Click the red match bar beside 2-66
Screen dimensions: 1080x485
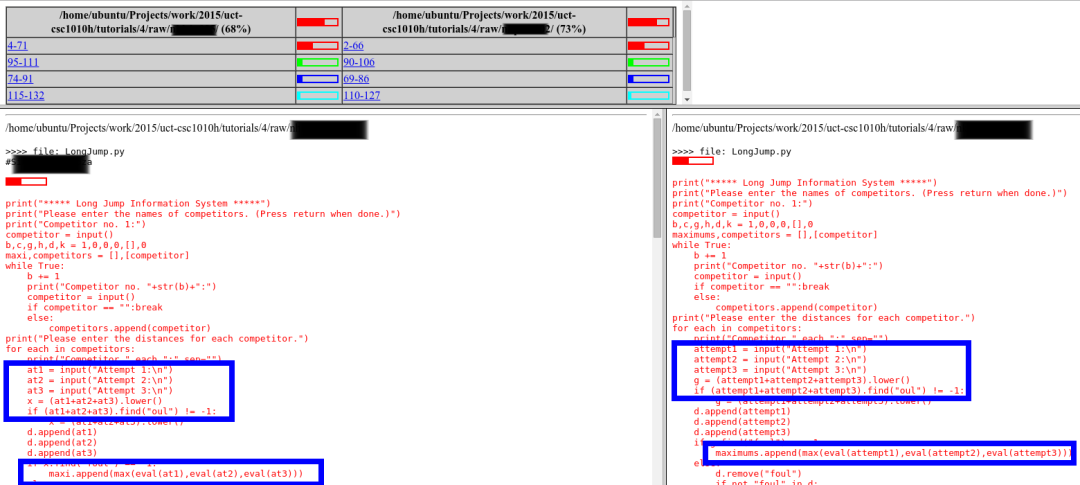click(x=649, y=45)
